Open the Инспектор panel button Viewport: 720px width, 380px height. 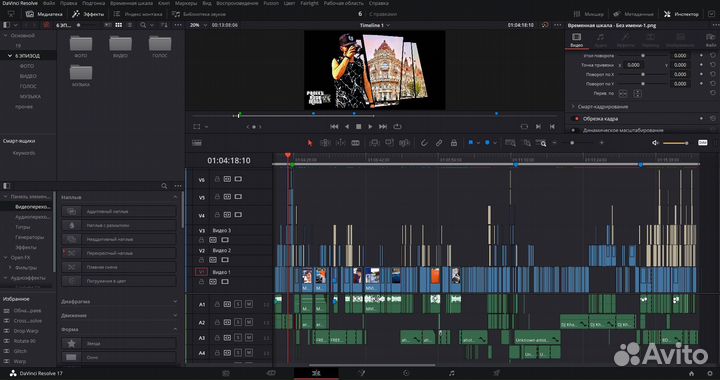(681, 14)
